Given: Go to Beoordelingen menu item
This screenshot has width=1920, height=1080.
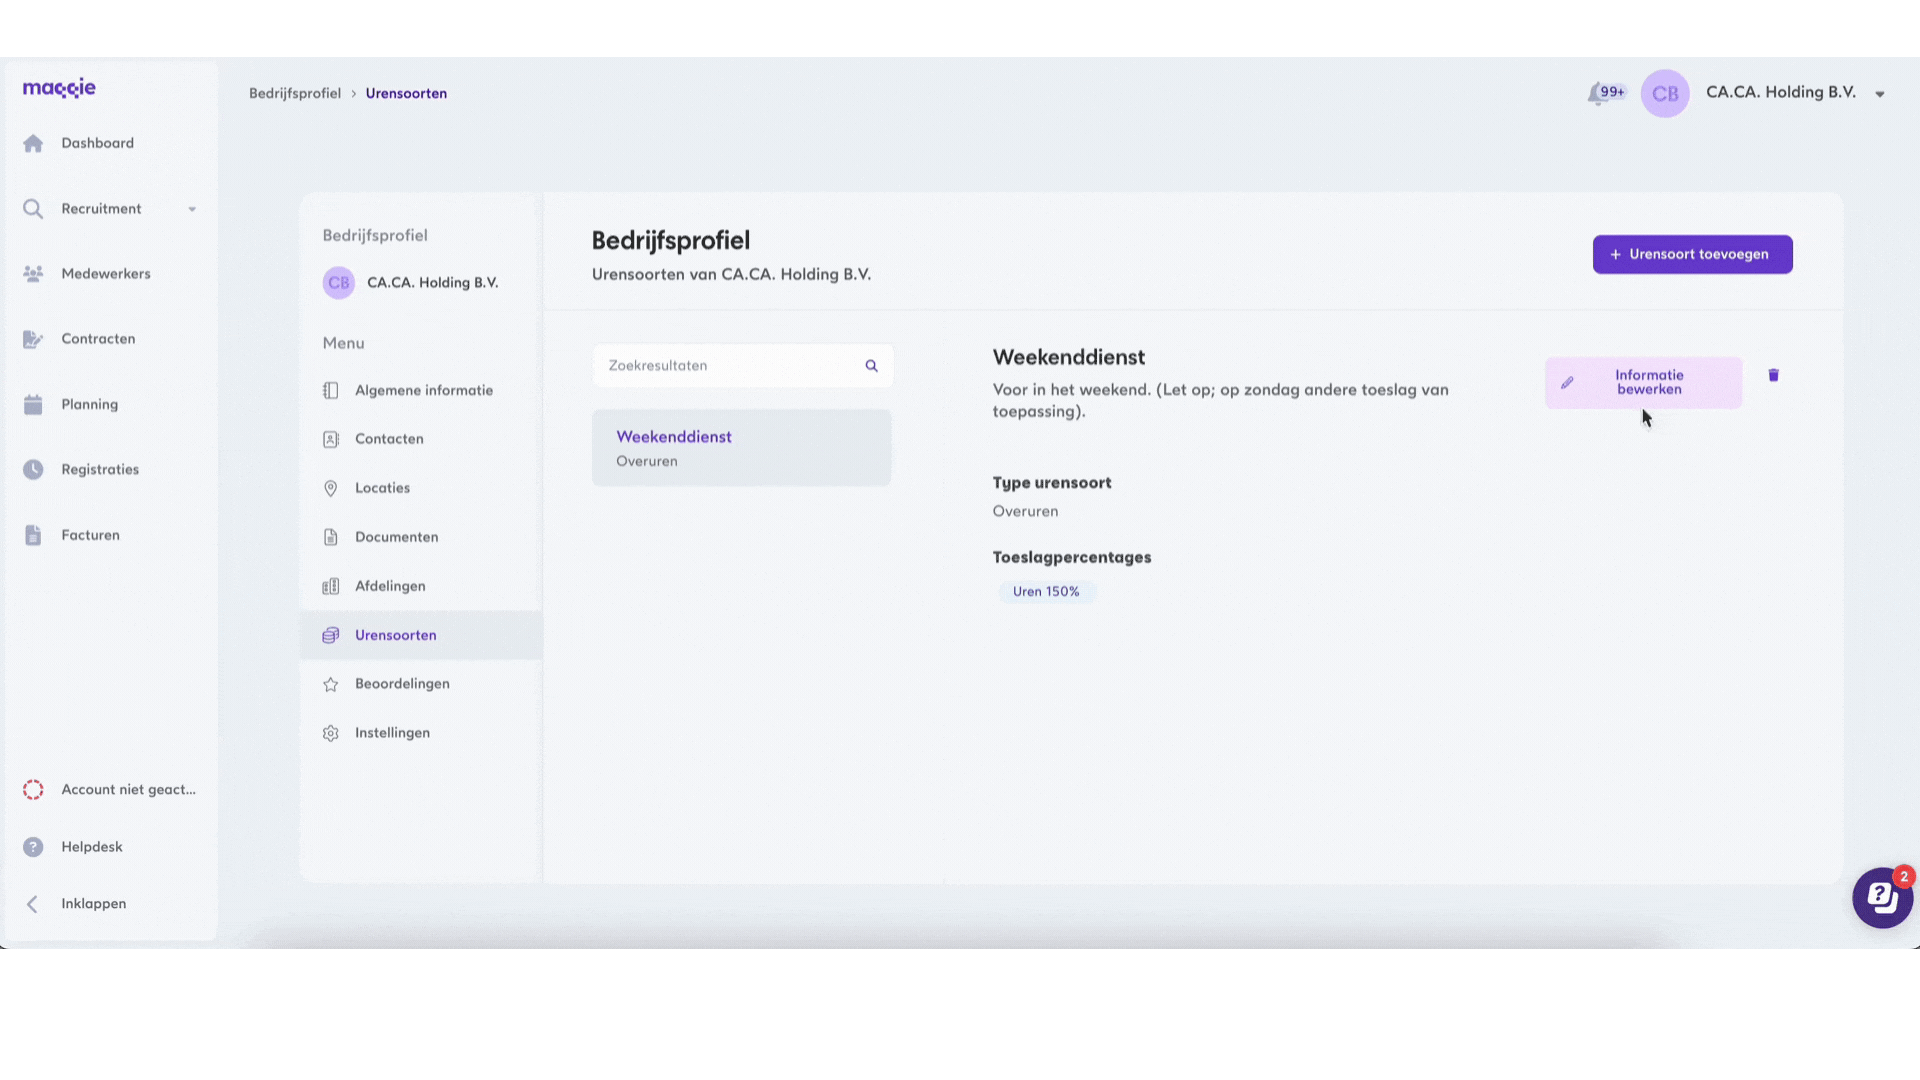Looking at the screenshot, I should 402,684.
